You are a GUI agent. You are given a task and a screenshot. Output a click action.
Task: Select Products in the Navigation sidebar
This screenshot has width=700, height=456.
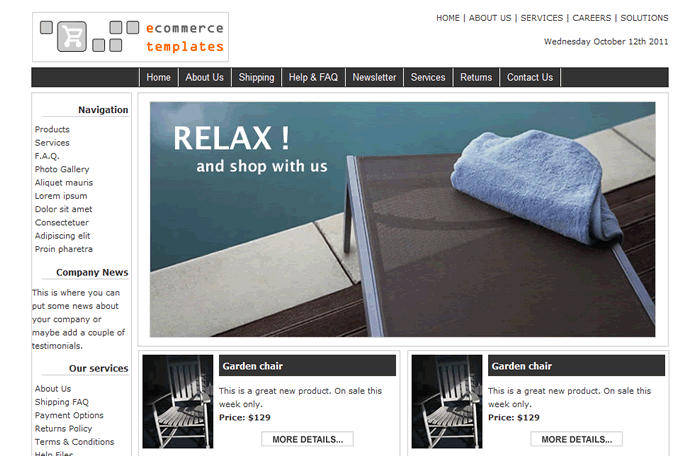[x=52, y=129]
